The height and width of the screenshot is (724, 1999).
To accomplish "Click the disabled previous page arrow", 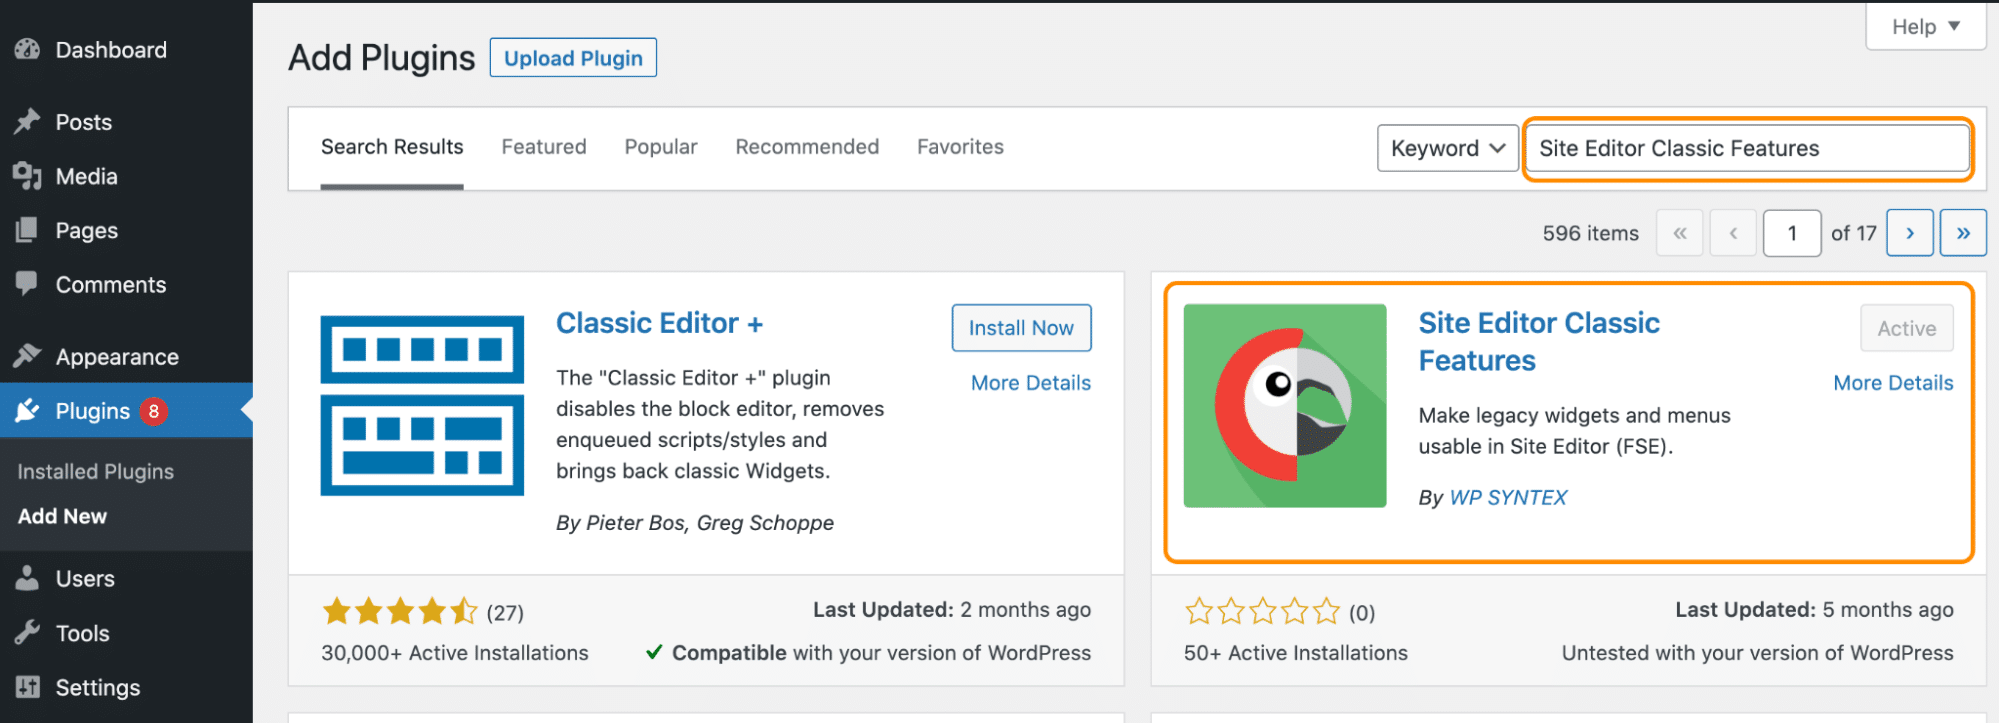I will pyautogui.click(x=1733, y=233).
